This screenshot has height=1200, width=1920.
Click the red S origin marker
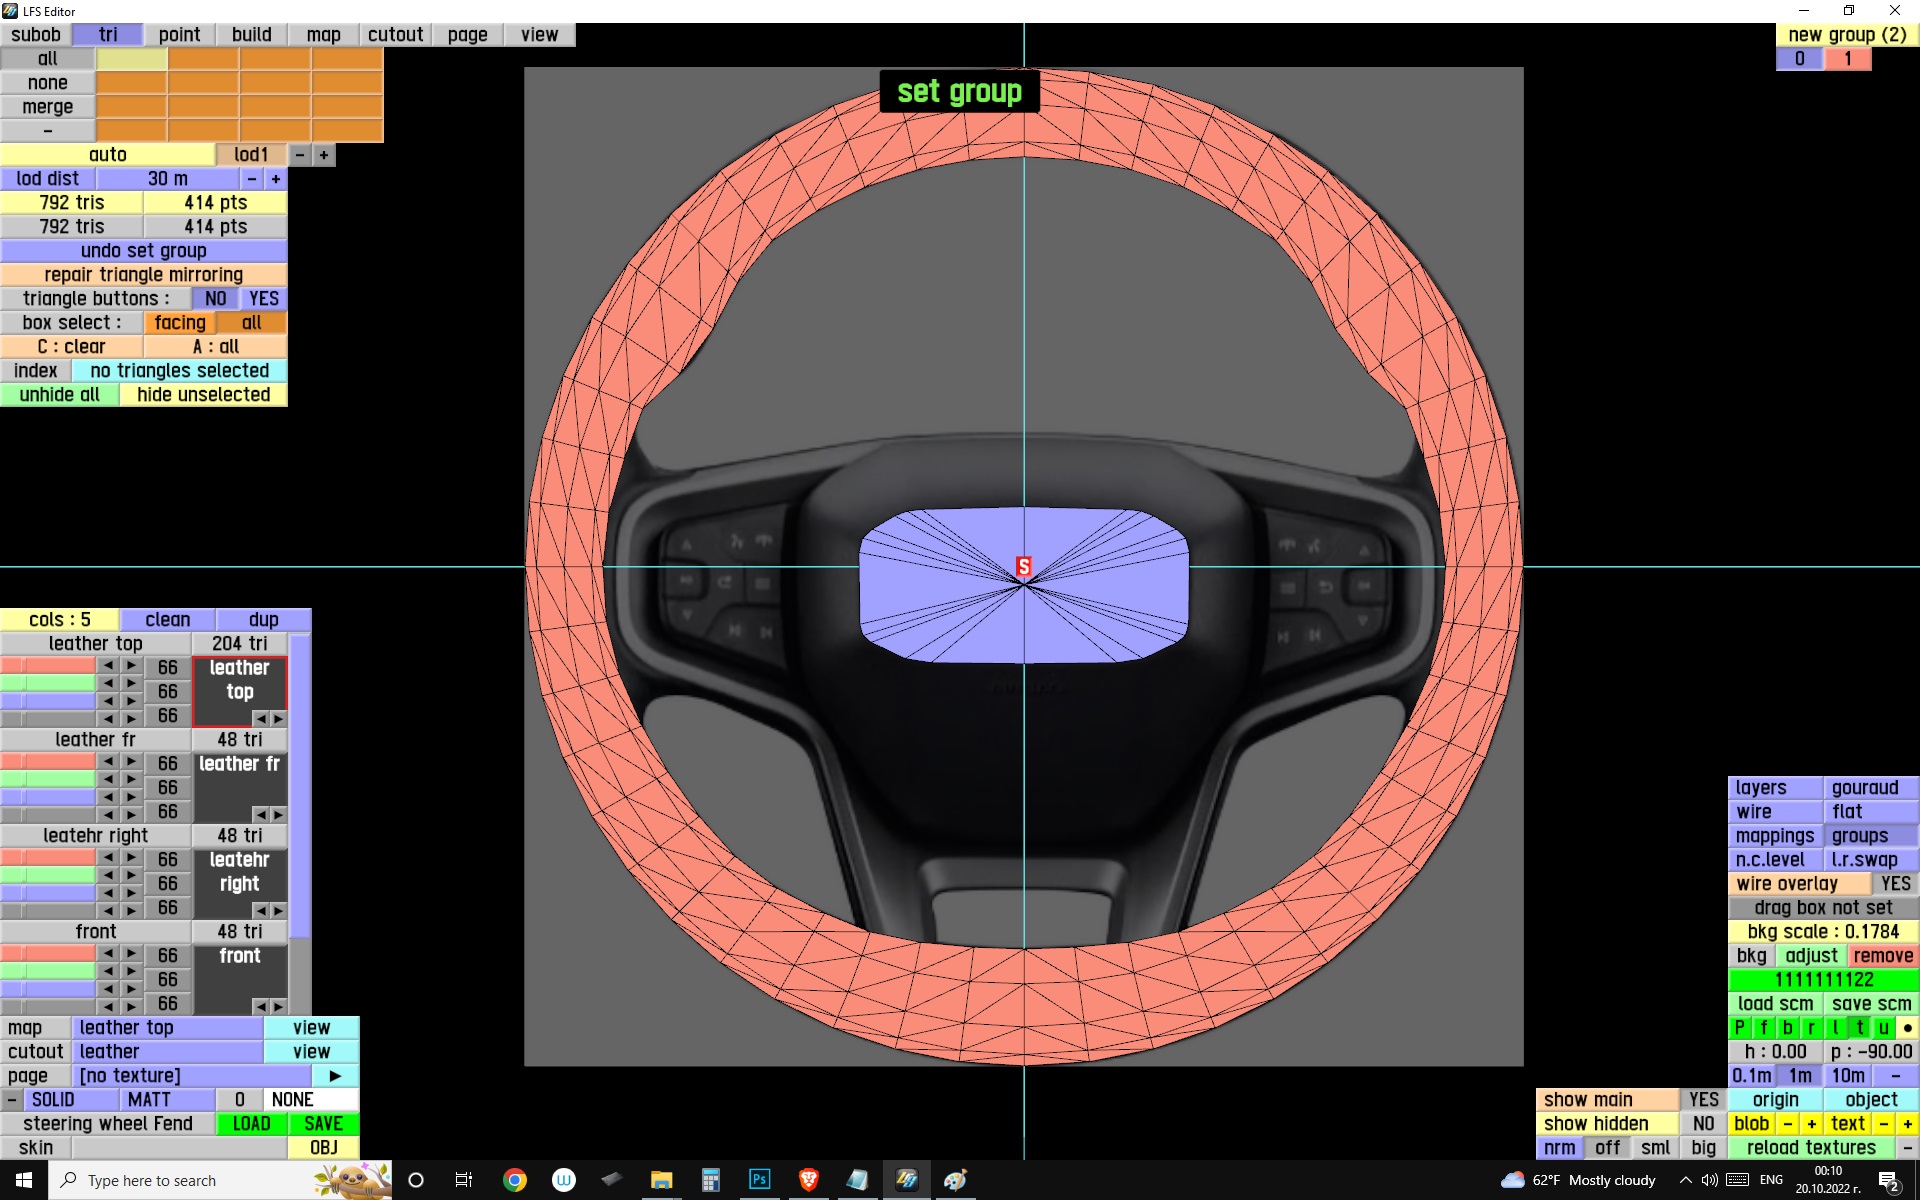[x=1023, y=566]
